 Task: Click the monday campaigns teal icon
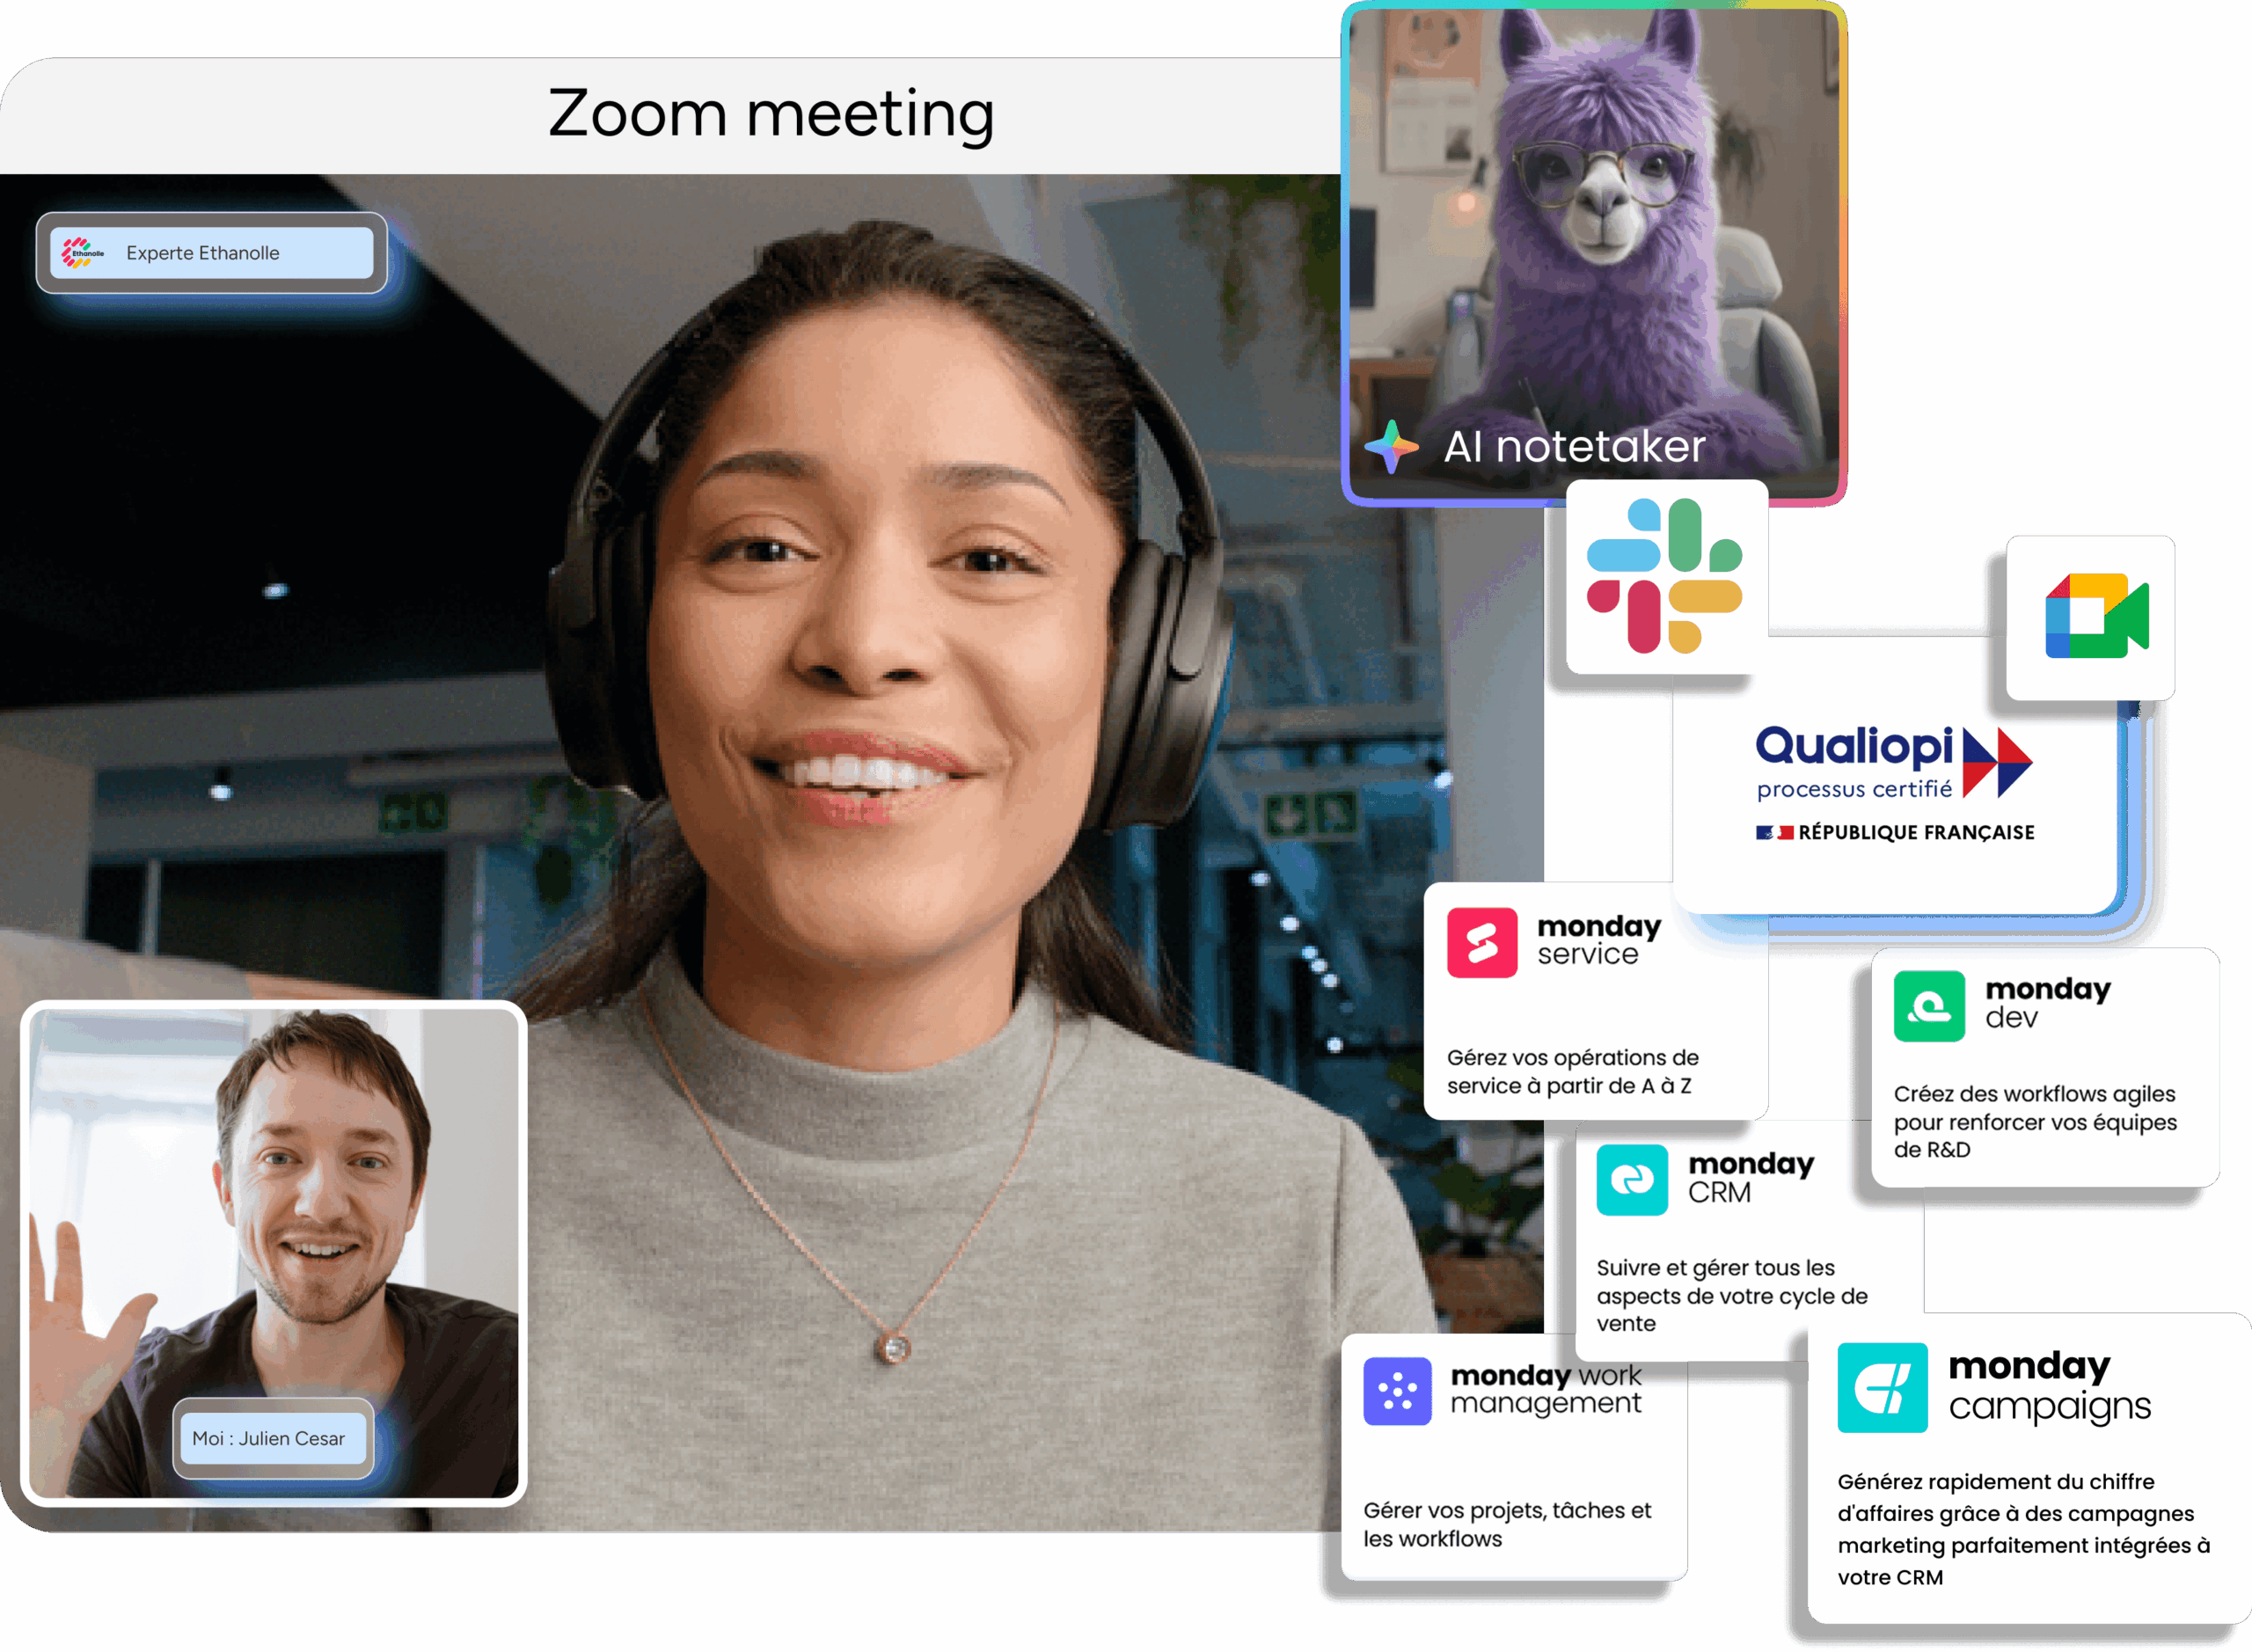tap(1882, 1387)
